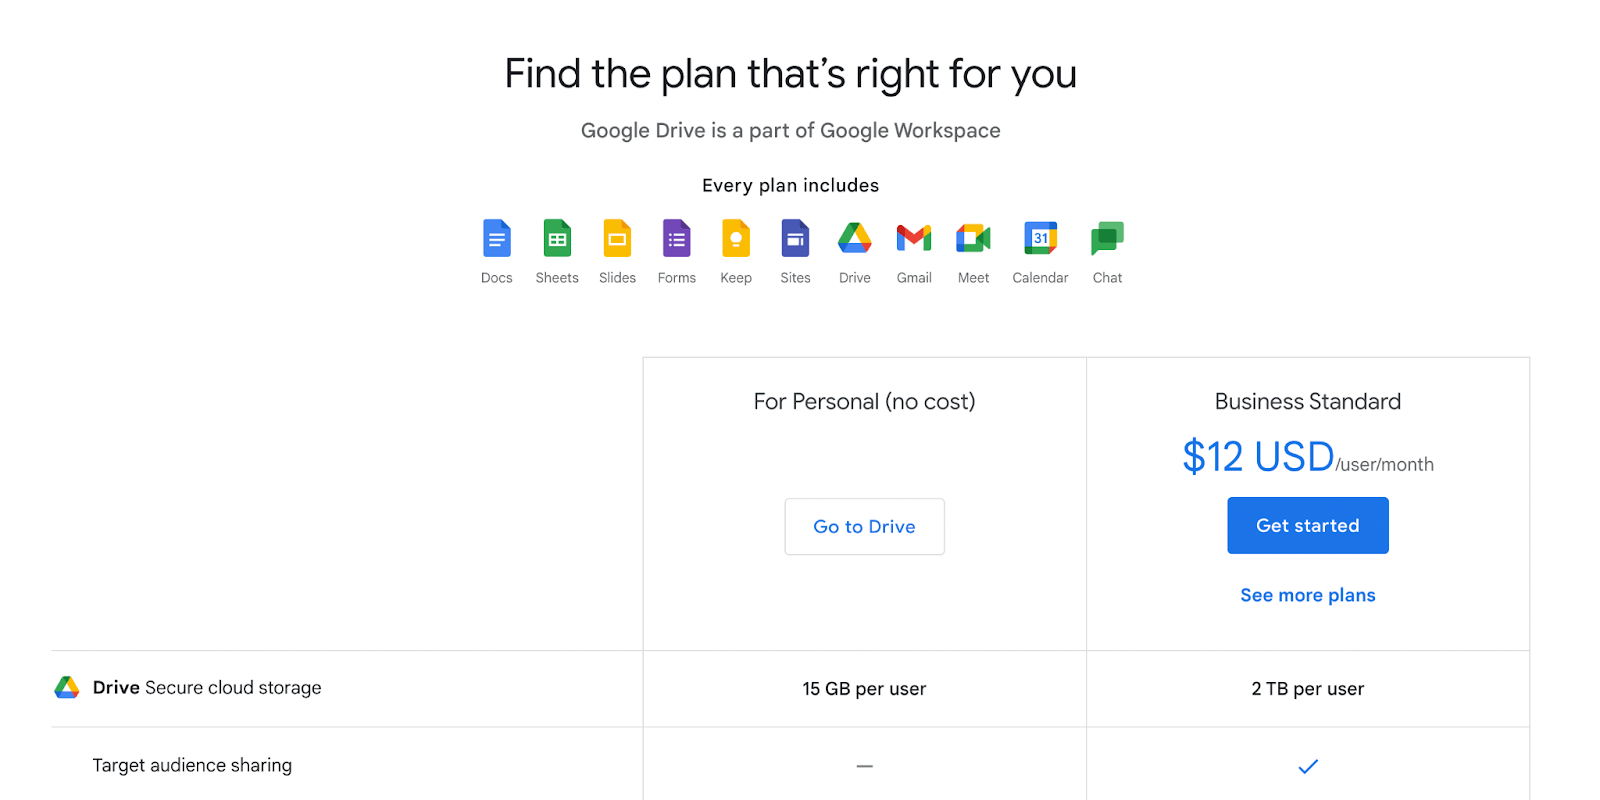Click the Chat icon

(1106, 238)
